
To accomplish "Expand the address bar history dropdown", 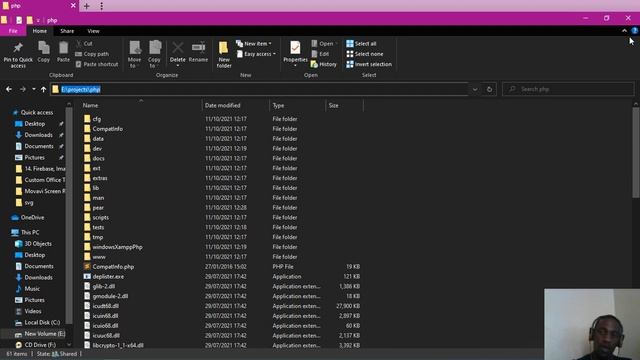I will 475,89.
